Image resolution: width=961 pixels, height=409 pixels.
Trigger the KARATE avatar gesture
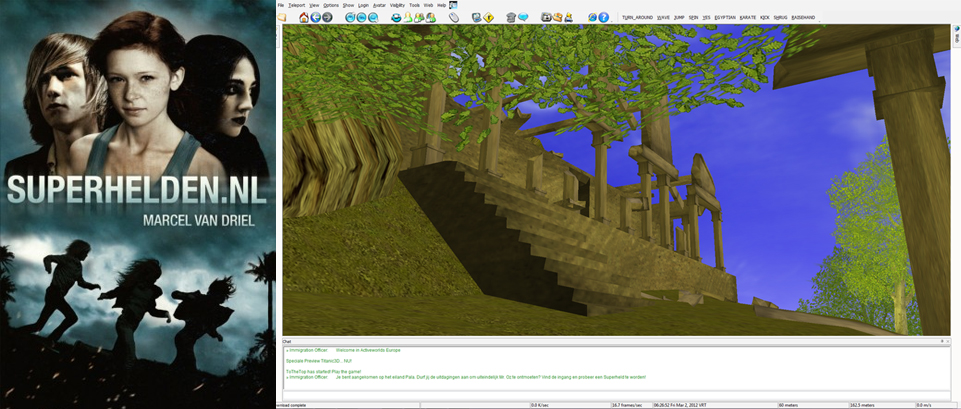pos(748,18)
